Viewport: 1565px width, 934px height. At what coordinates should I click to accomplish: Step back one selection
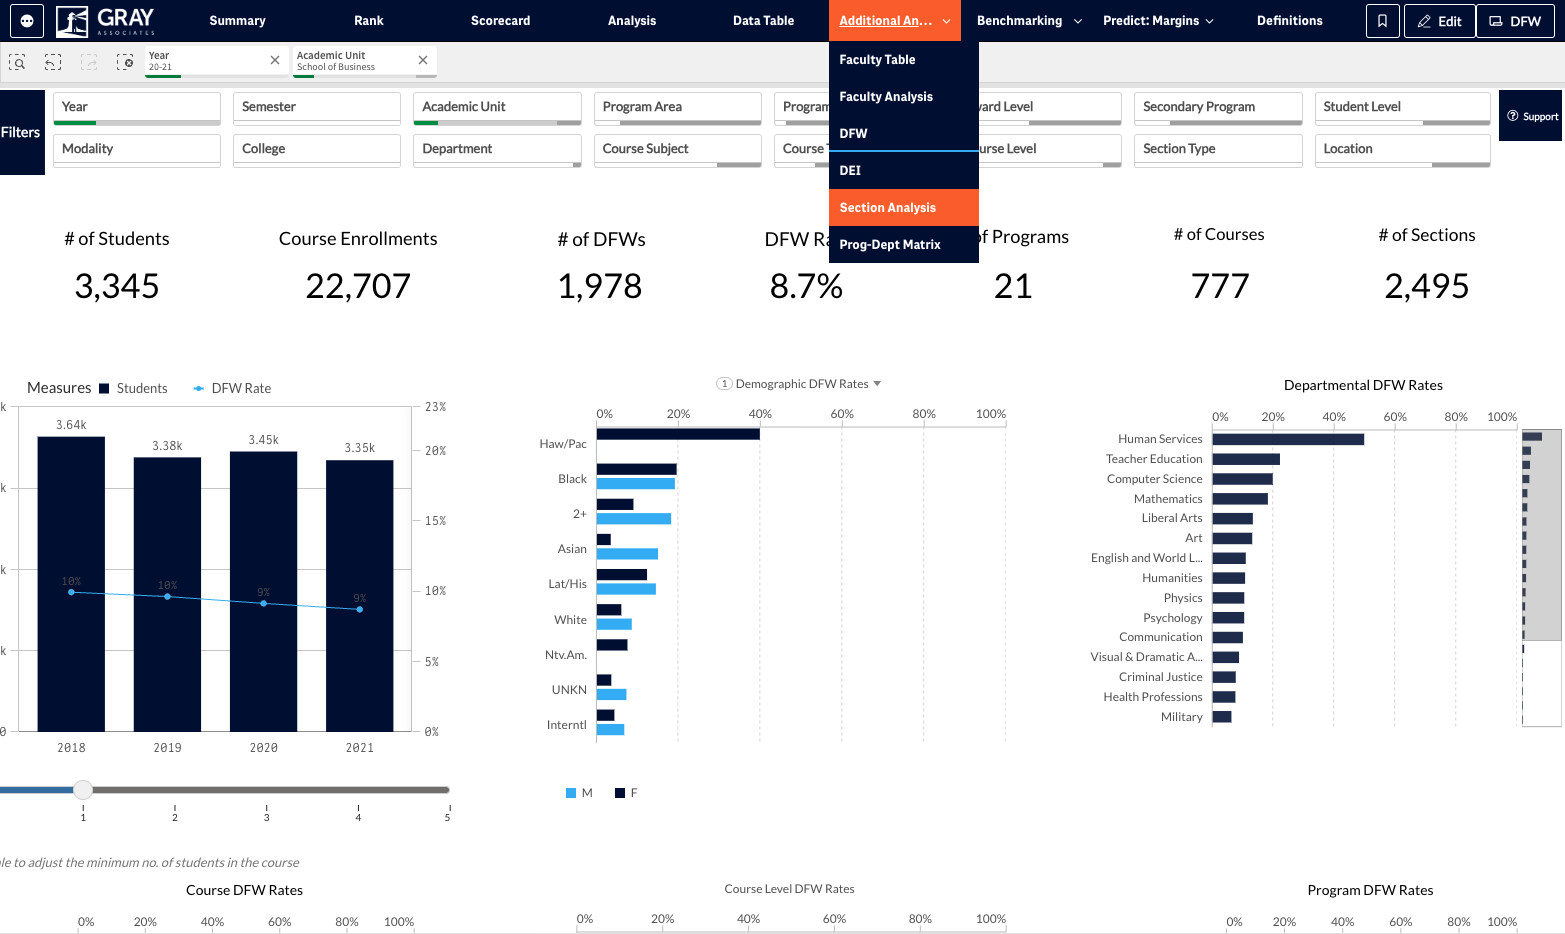point(53,62)
